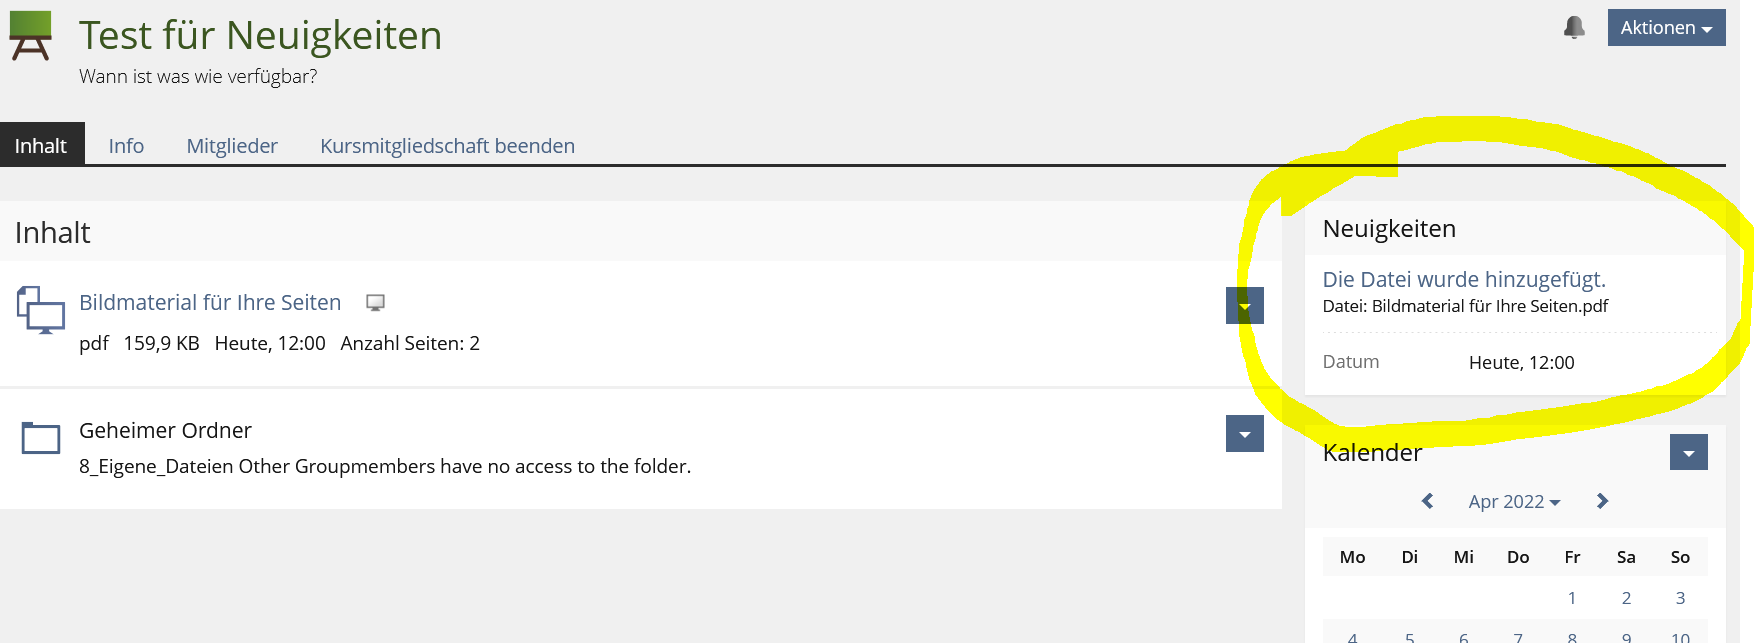Screen dimensions: 1754x643
Task: Select the Inhalt tab
Action: [x=41, y=146]
